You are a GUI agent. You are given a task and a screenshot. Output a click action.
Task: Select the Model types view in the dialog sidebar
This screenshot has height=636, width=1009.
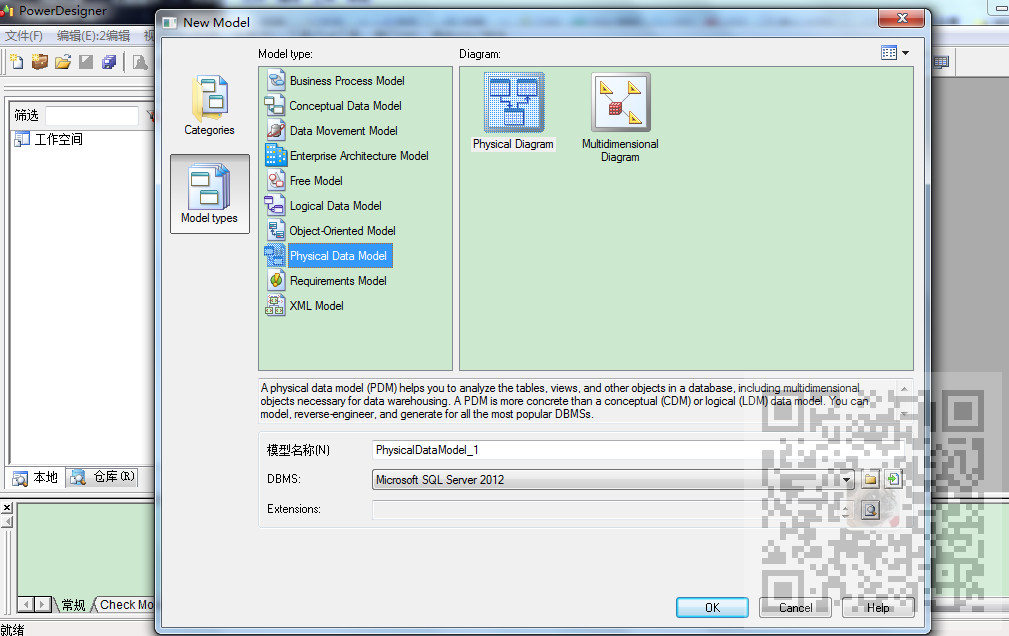click(x=209, y=193)
